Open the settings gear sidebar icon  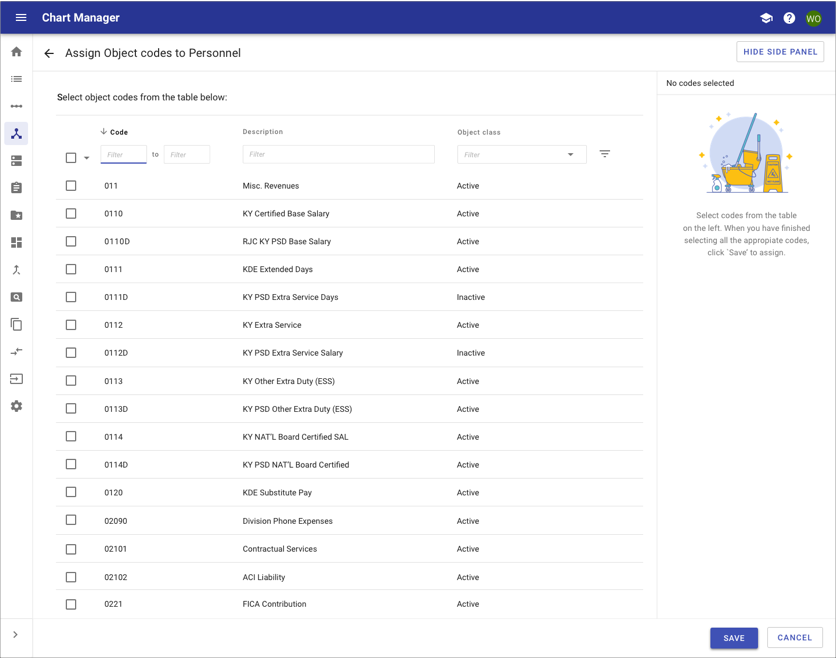tap(17, 406)
